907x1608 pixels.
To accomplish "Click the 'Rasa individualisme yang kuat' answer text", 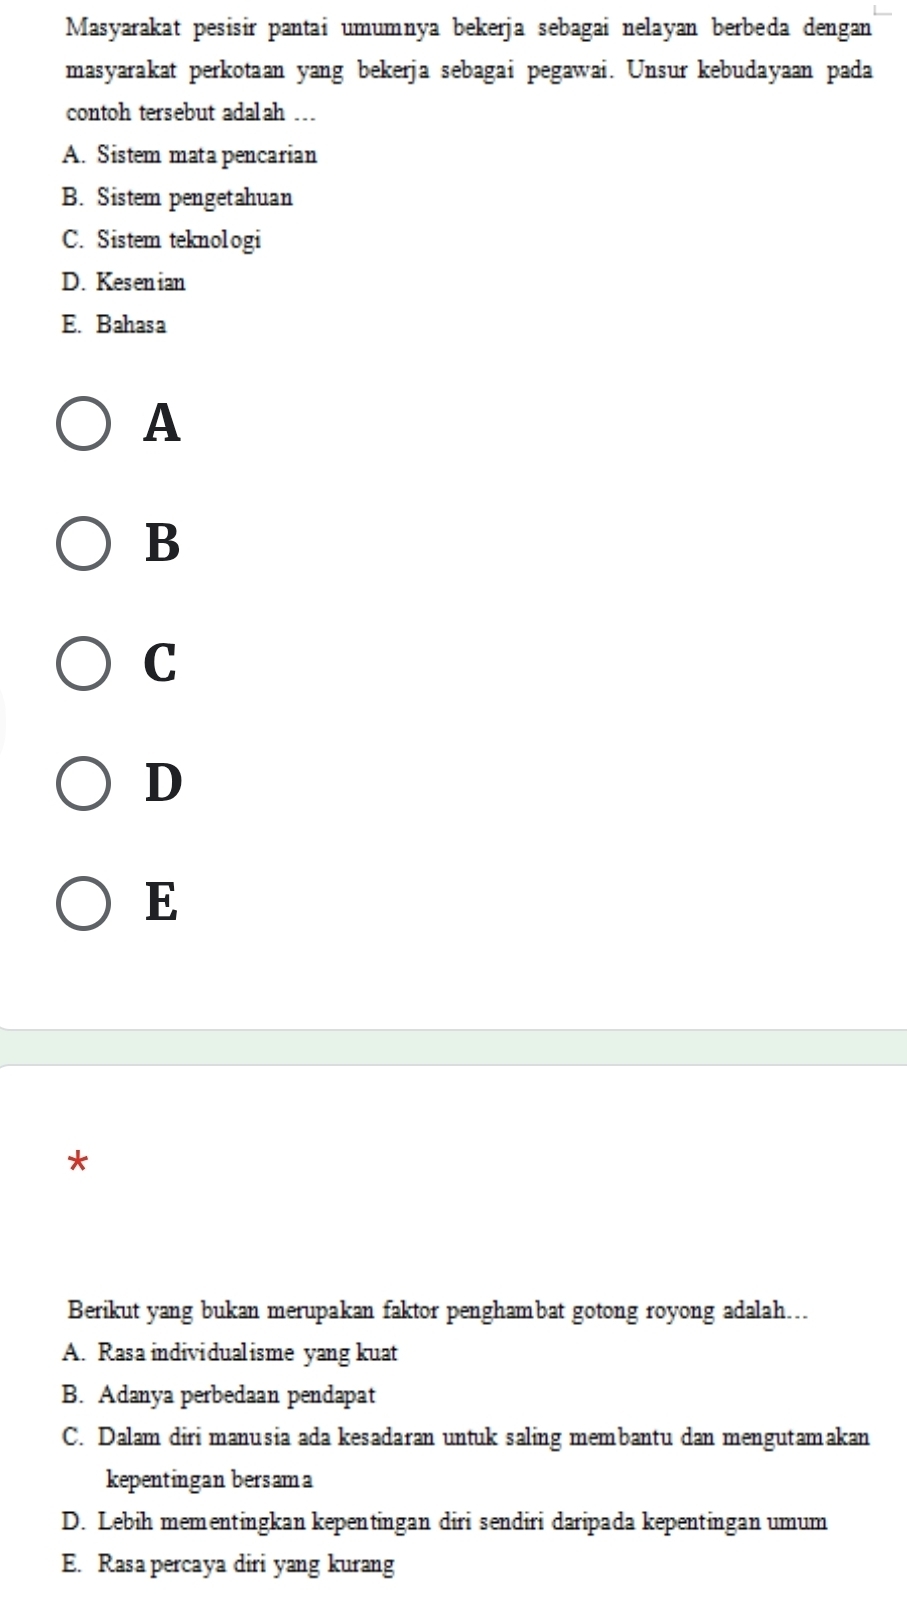I will (x=248, y=1353).
